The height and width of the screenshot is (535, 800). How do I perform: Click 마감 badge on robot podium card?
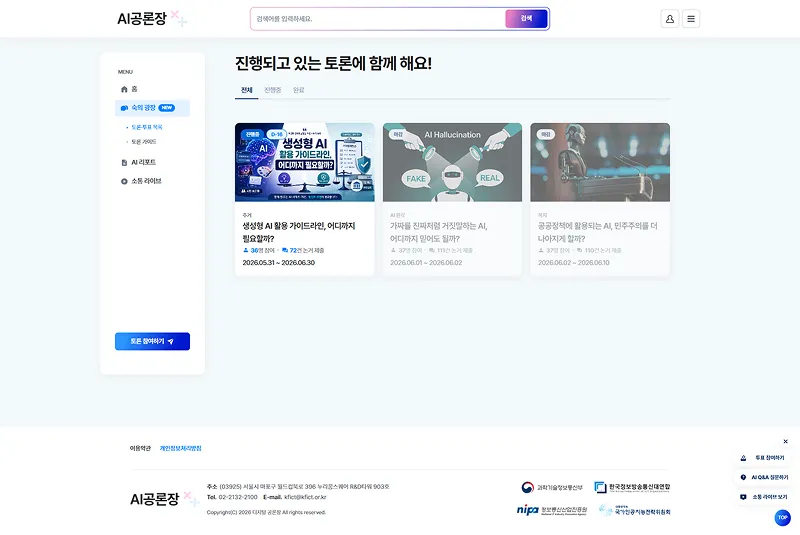tap(546, 134)
